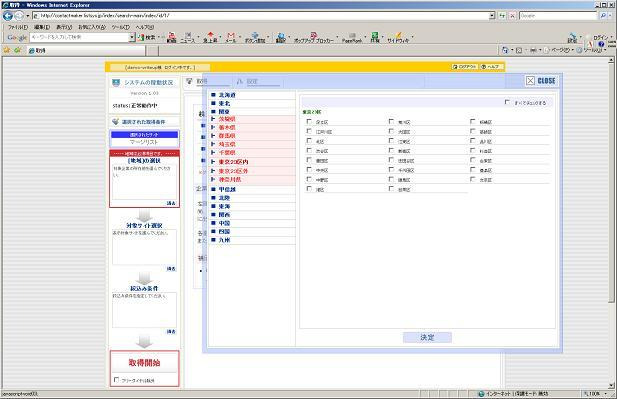Open メール Gmail icon in Google toolbar
Viewport: 617px width, 399px height.
tap(231, 38)
